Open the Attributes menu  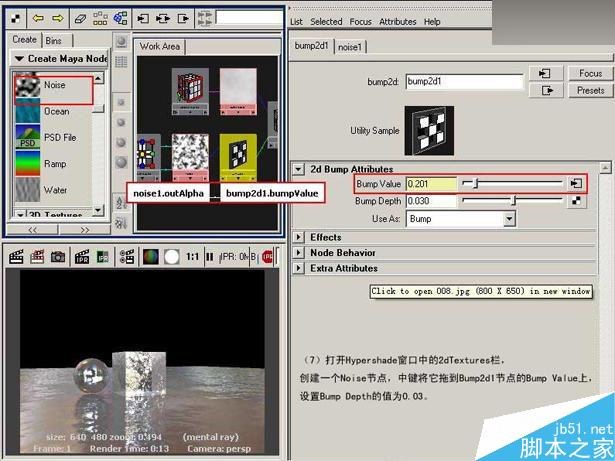click(398, 22)
